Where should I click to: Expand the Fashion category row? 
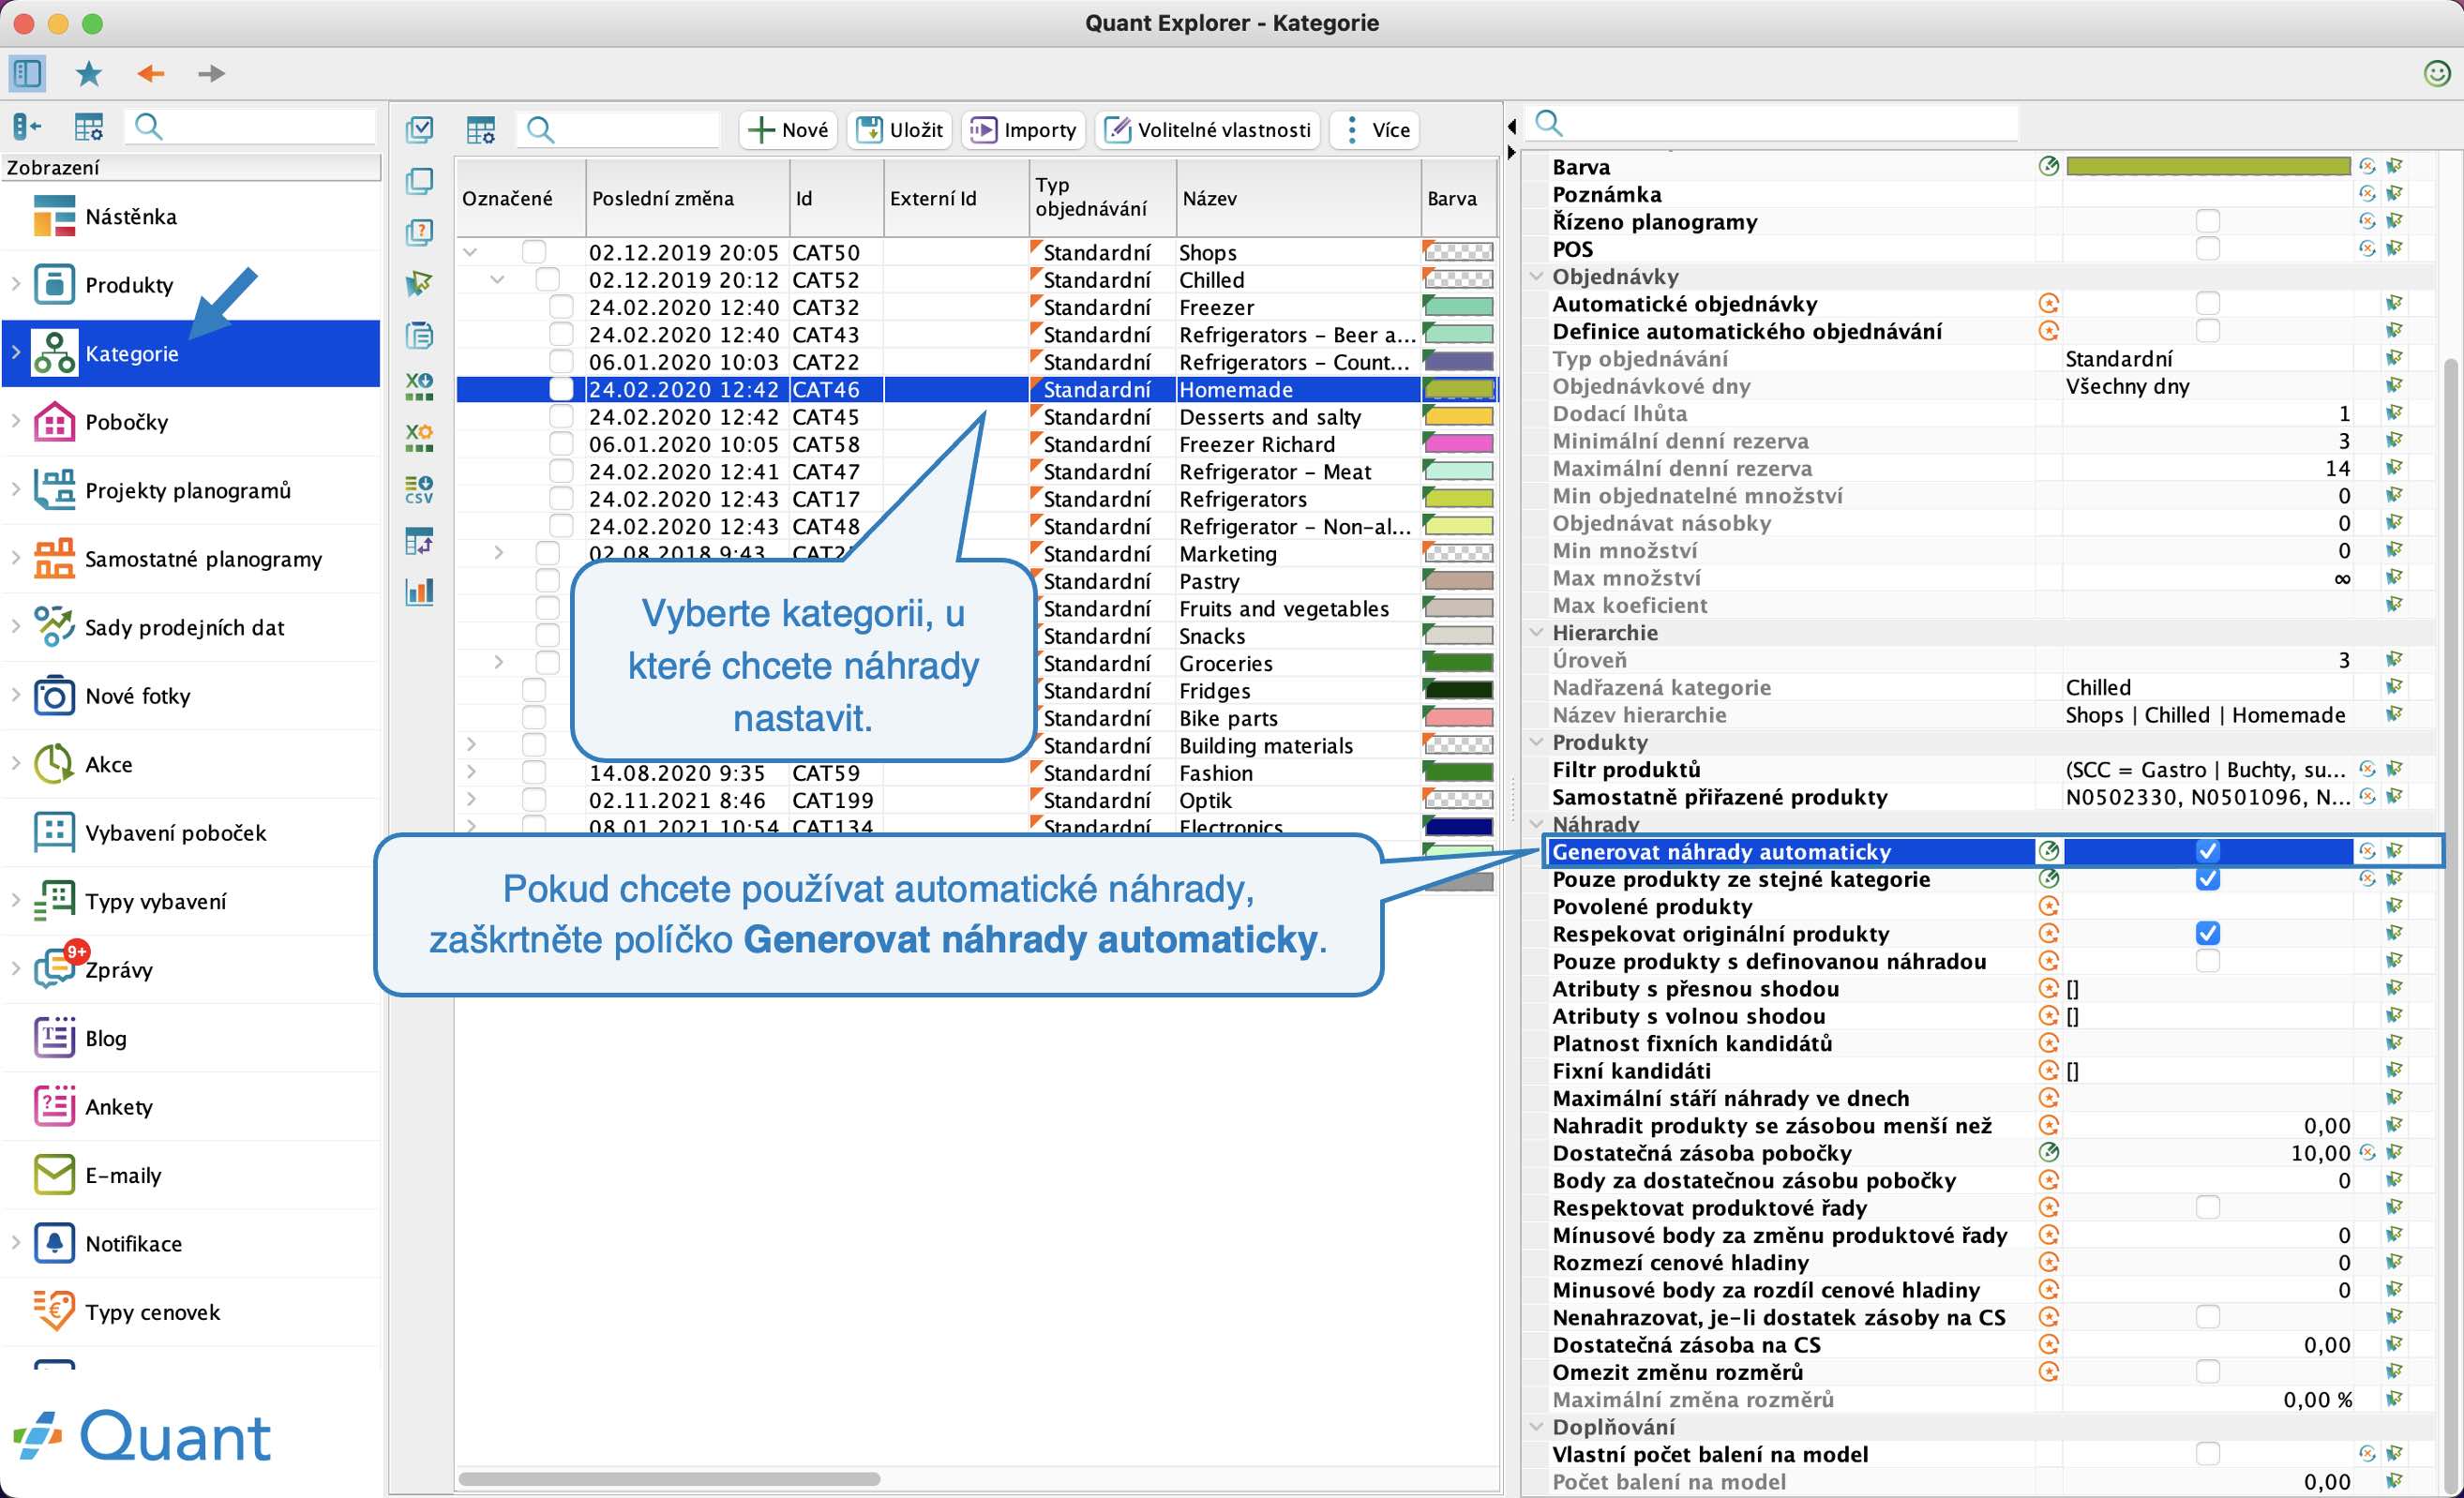pos(470,772)
